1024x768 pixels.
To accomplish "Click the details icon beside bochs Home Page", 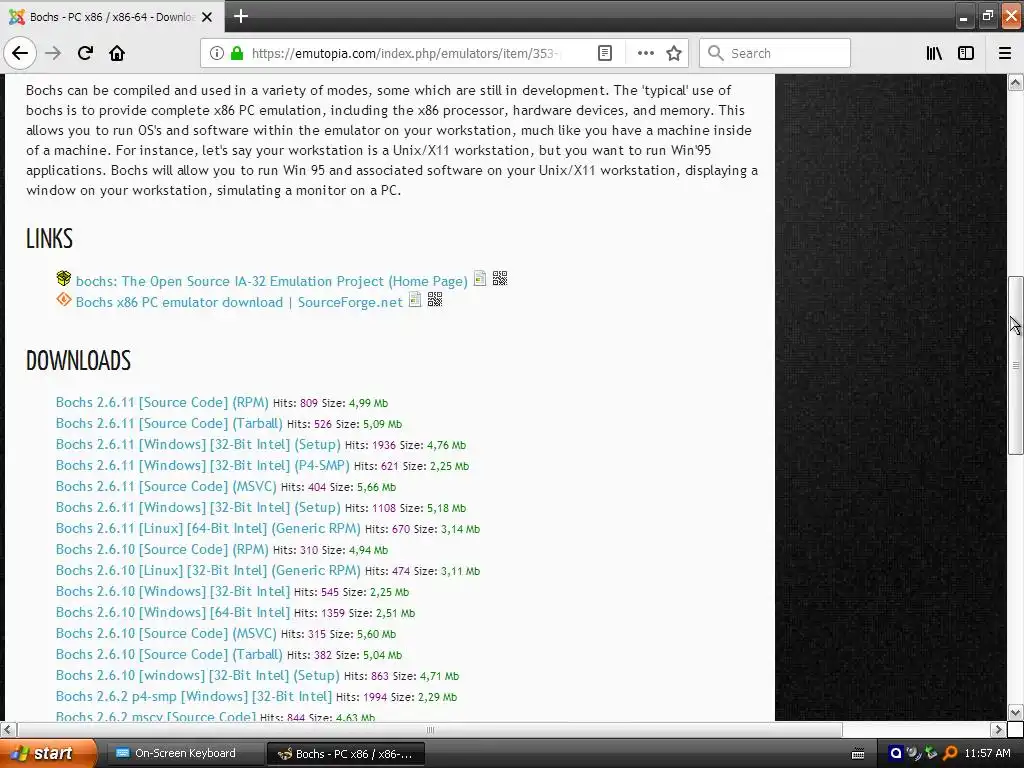I will point(480,279).
